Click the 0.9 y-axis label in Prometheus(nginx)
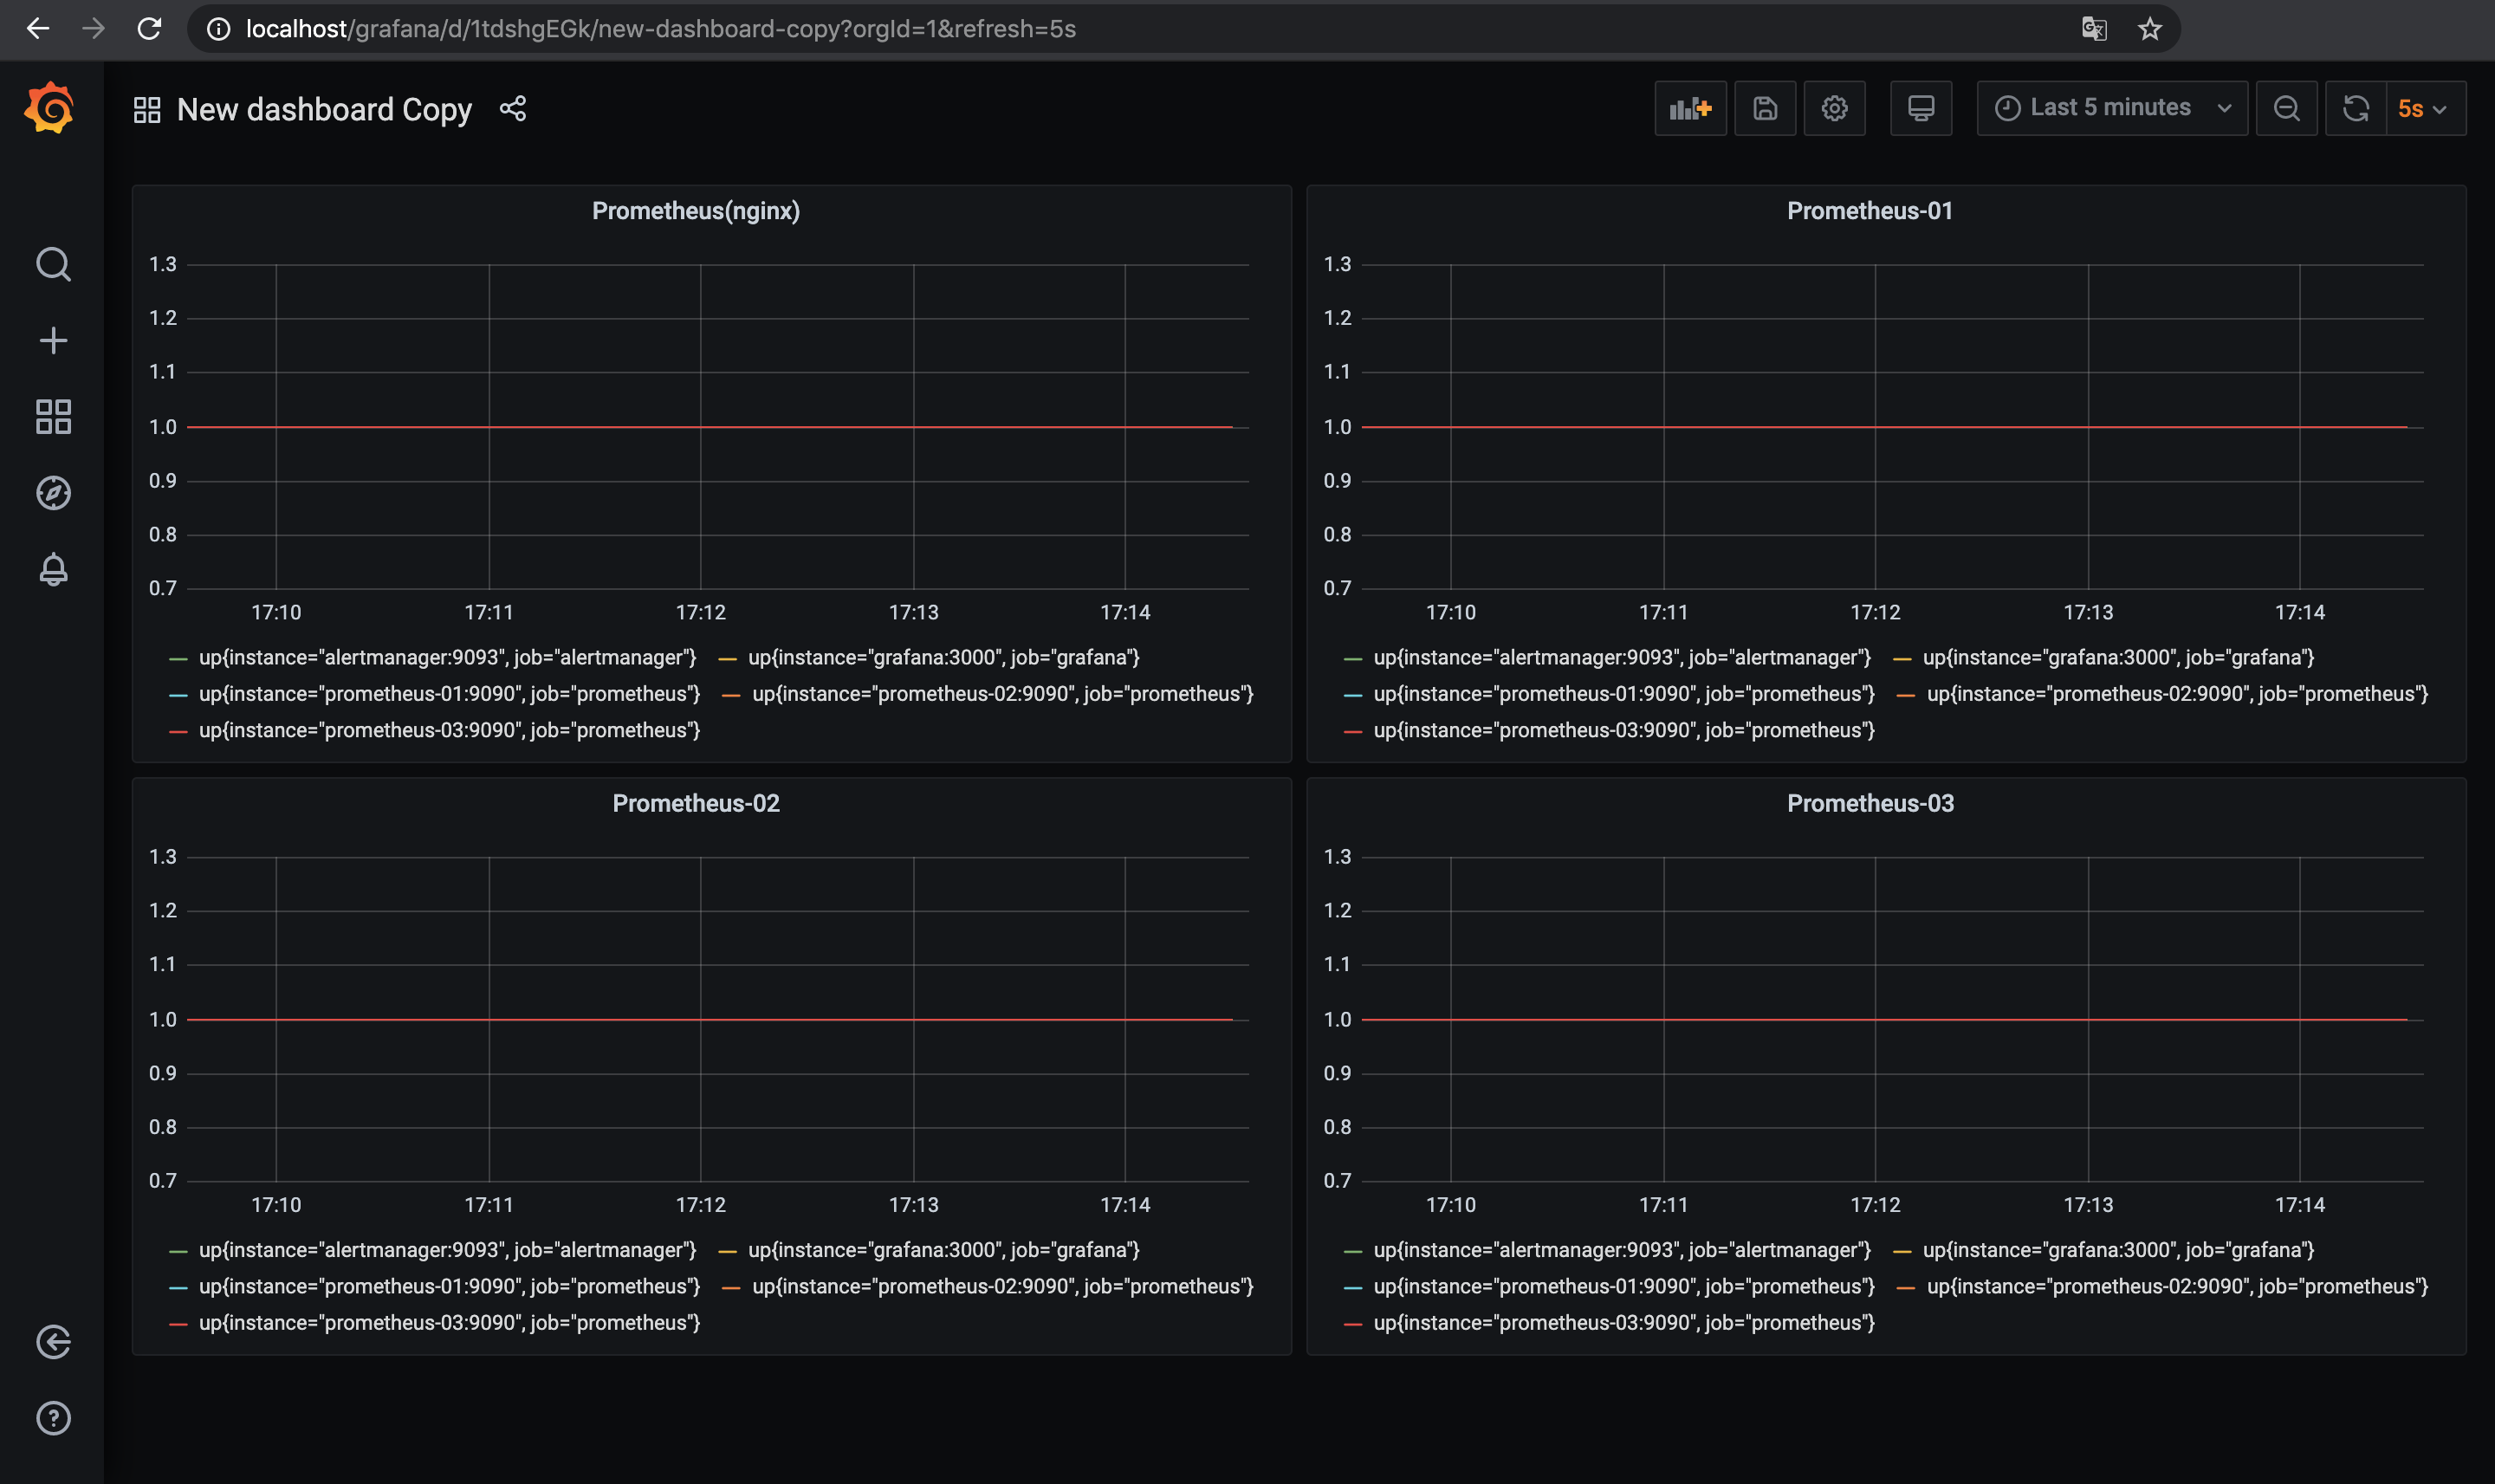The height and width of the screenshot is (1484, 2495). coord(162,481)
